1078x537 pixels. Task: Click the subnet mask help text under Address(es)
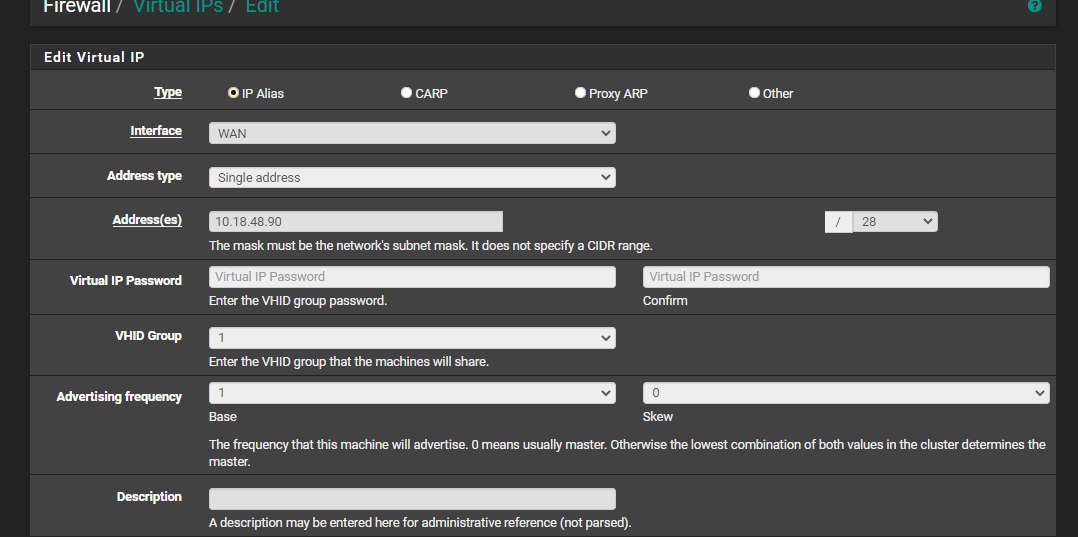click(430, 245)
